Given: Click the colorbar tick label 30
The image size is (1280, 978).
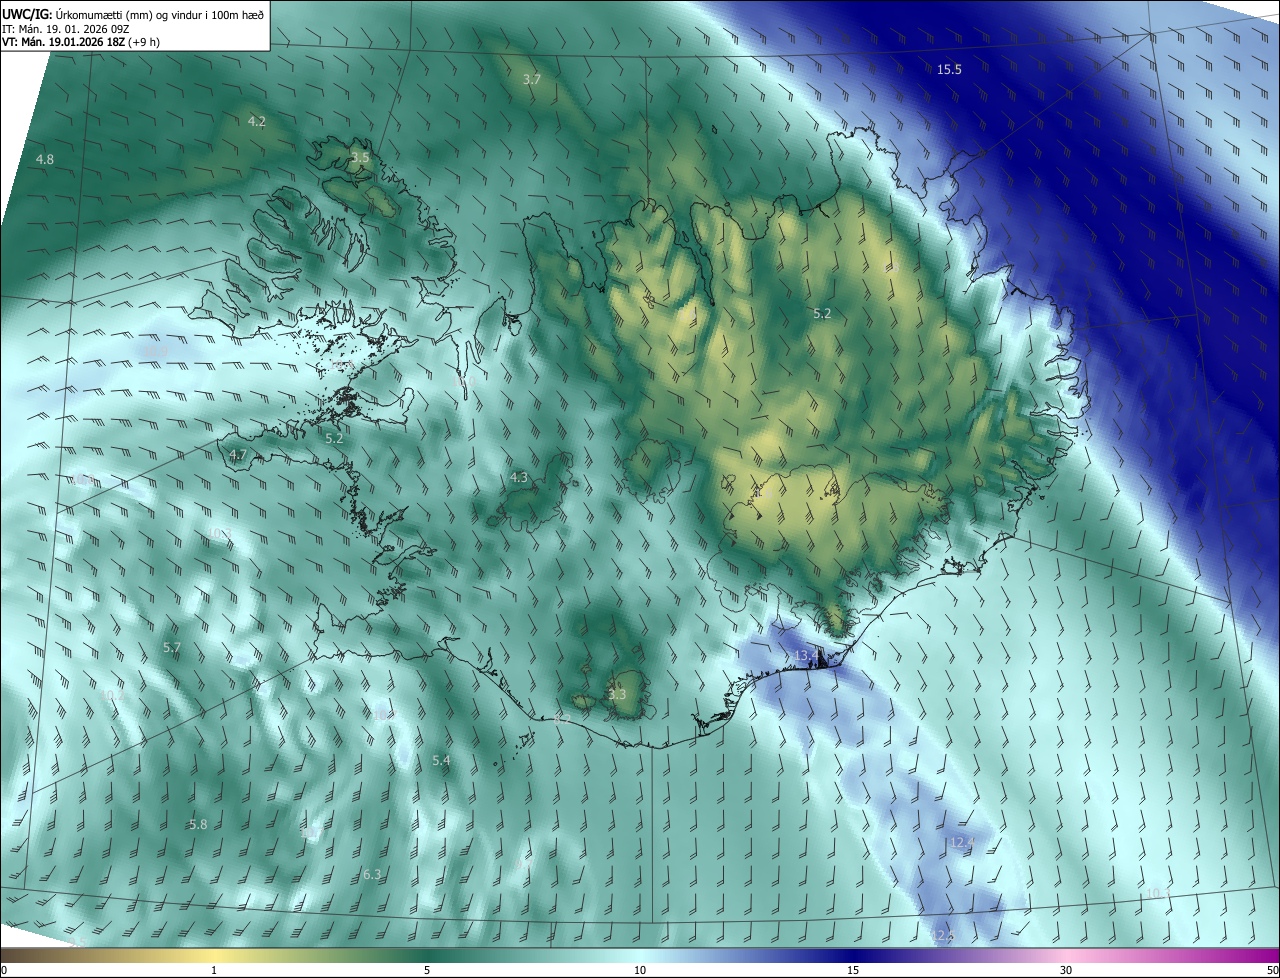Looking at the screenshot, I should [1066, 970].
